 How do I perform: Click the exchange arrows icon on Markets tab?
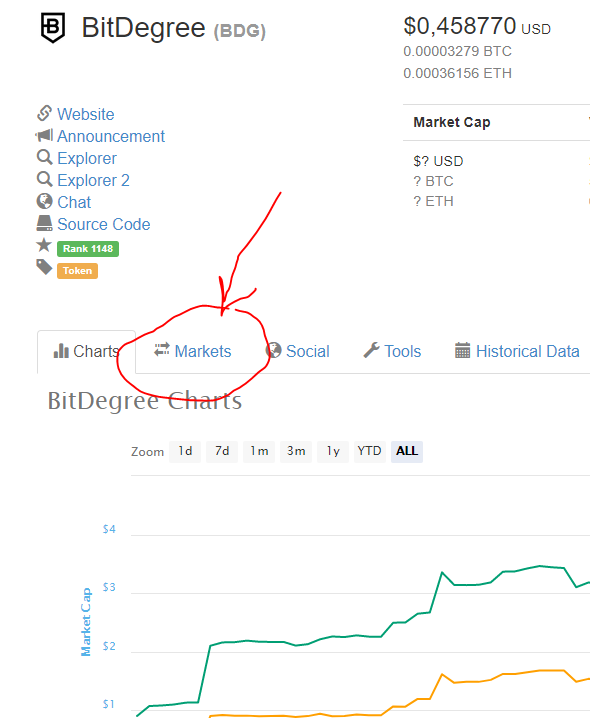pyautogui.click(x=162, y=349)
